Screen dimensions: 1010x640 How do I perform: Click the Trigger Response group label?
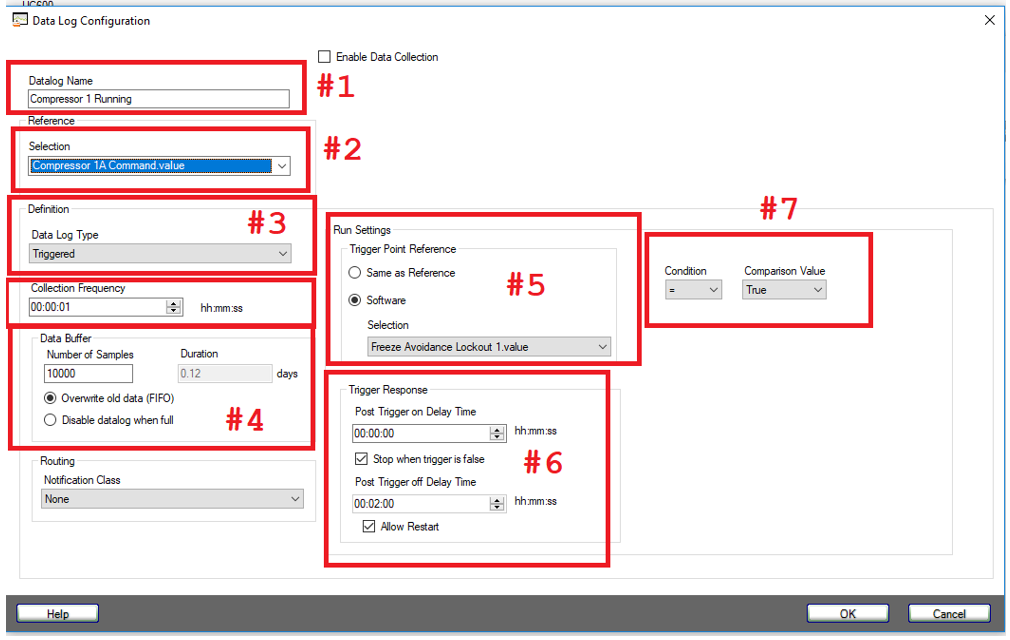coord(388,390)
